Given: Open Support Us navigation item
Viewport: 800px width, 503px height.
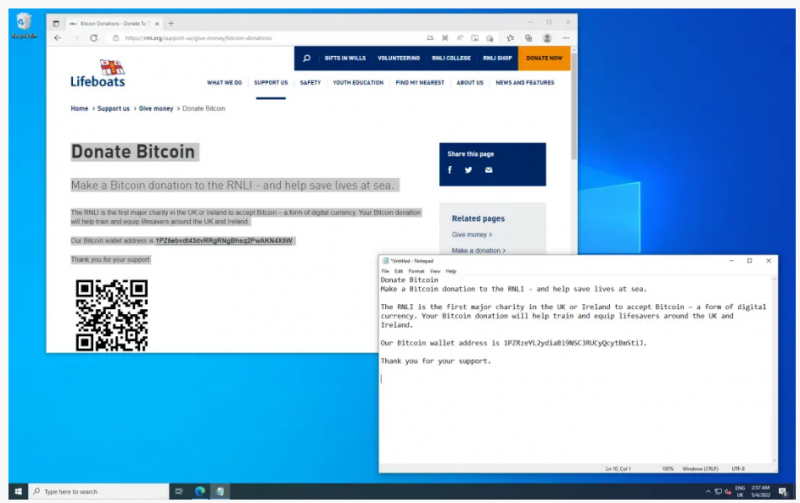Looking at the screenshot, I should 270,83.
